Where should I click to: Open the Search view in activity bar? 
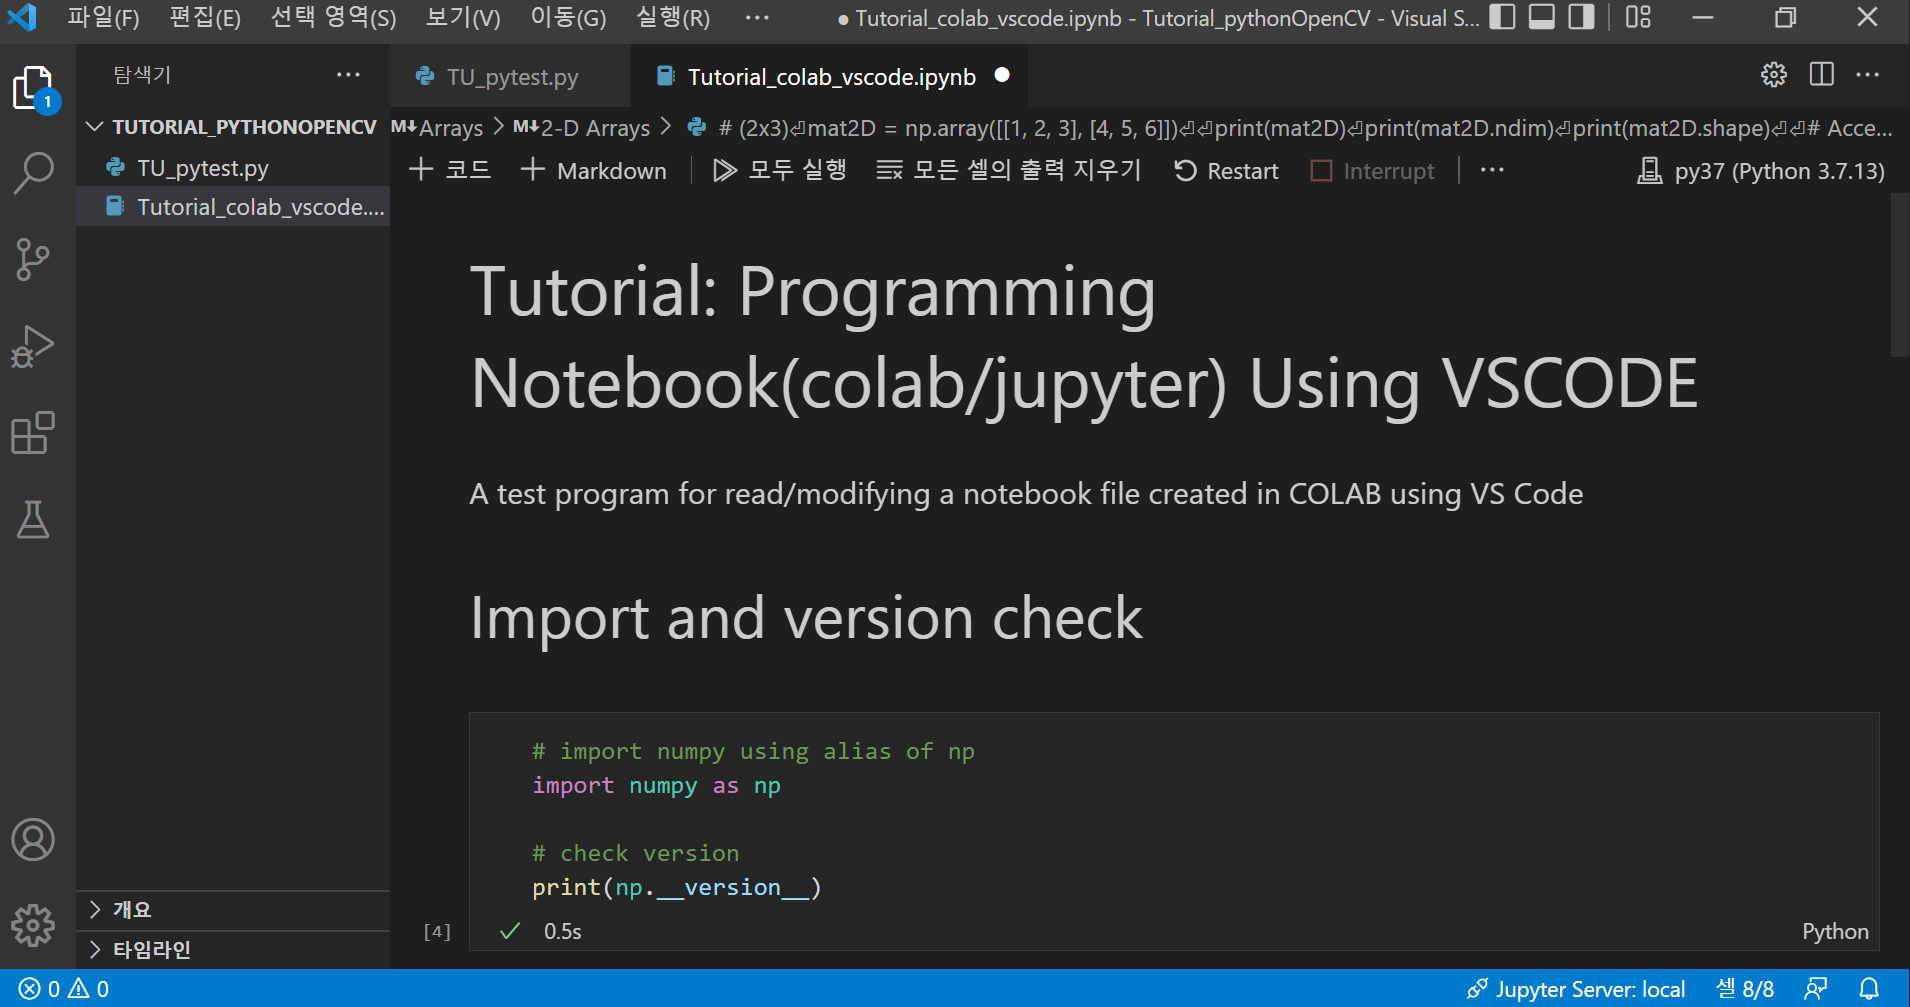tap(33, 173)
